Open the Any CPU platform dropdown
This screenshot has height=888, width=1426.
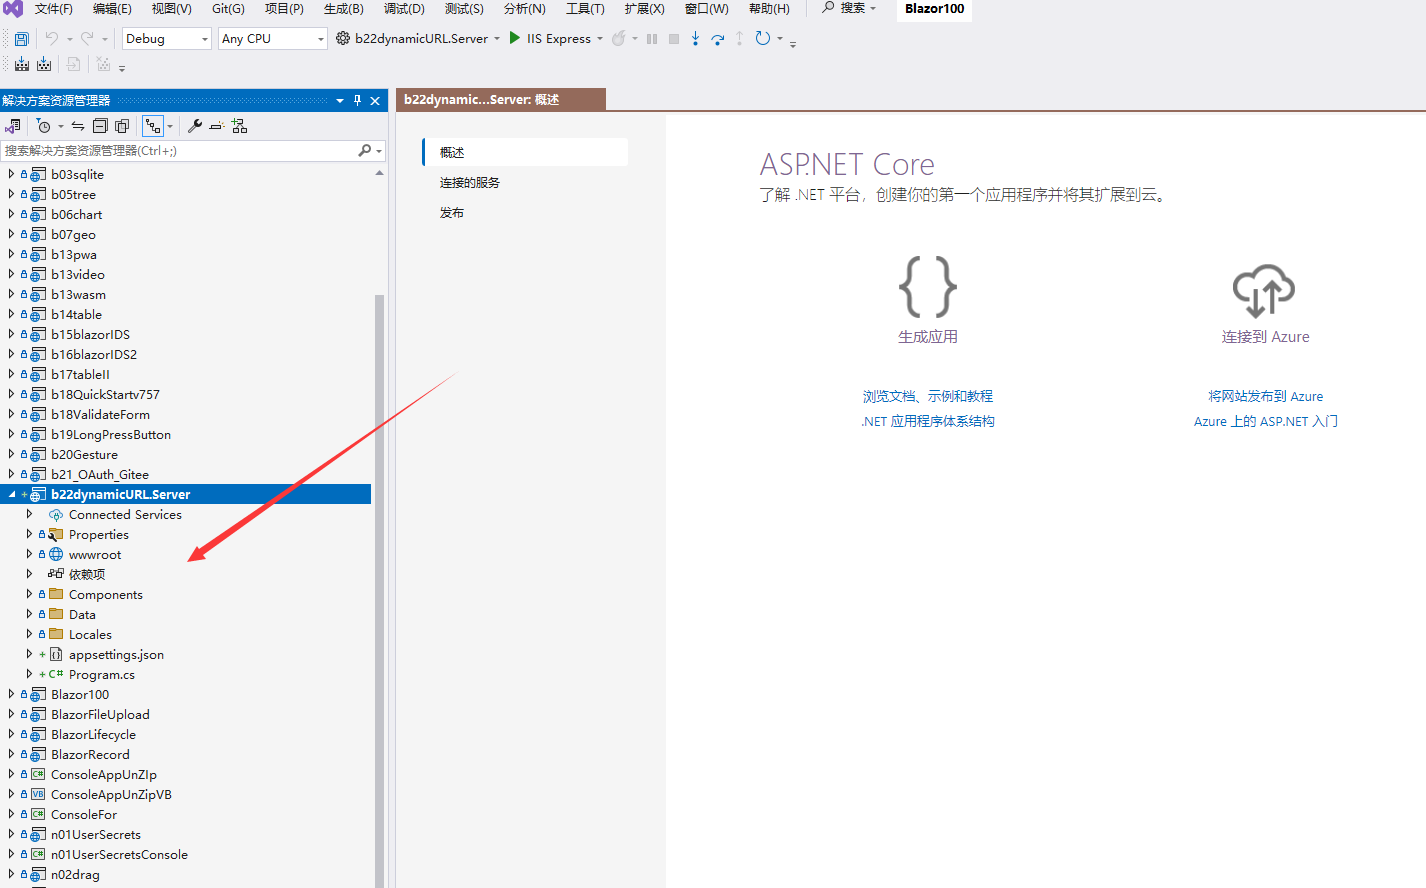pyautogui.click(x=273, y=38)
